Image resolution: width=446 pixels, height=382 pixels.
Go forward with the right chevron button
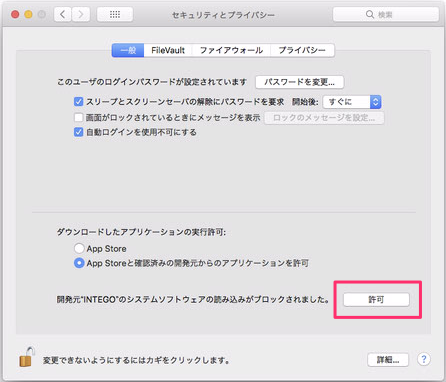pos(81,14)
